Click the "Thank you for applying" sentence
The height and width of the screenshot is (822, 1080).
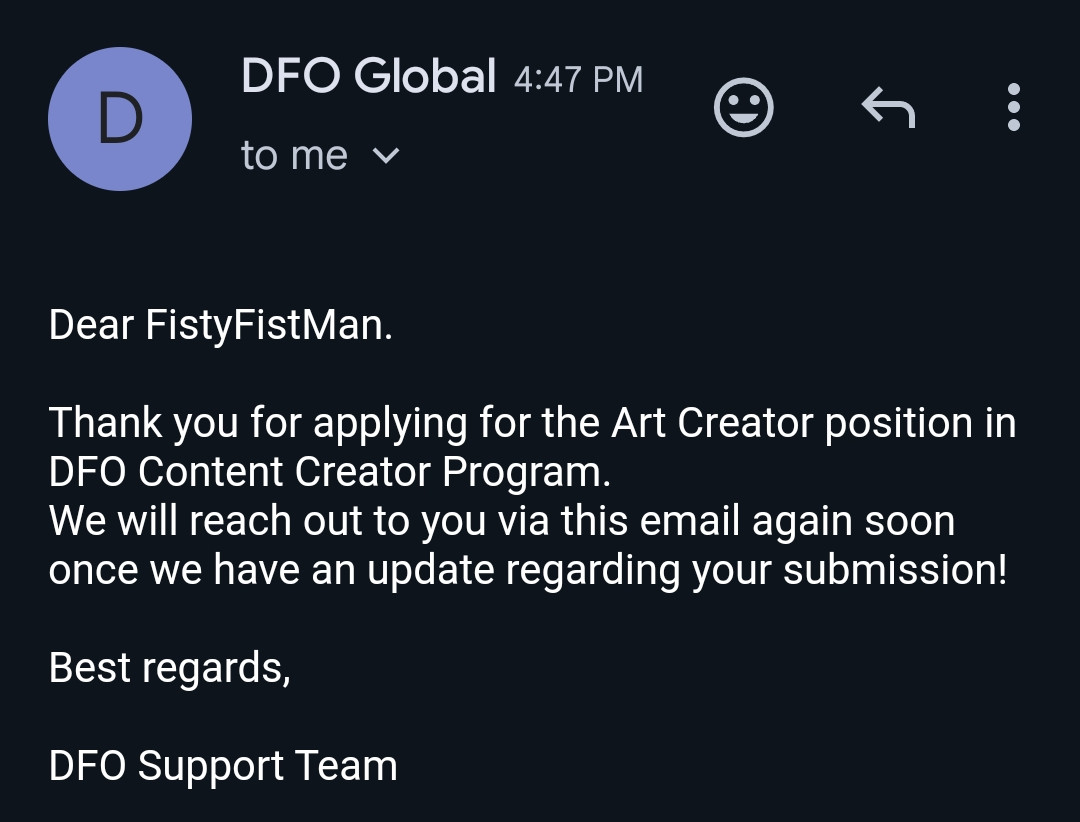(532, 422)
